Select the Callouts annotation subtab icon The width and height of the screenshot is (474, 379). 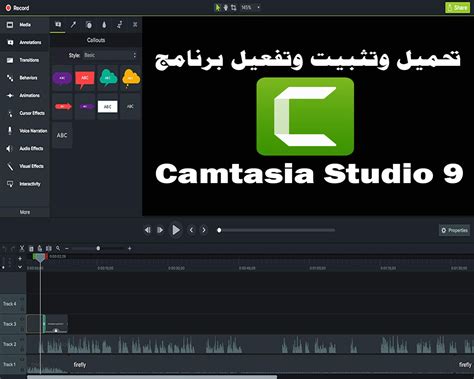(x=58, y=25)
